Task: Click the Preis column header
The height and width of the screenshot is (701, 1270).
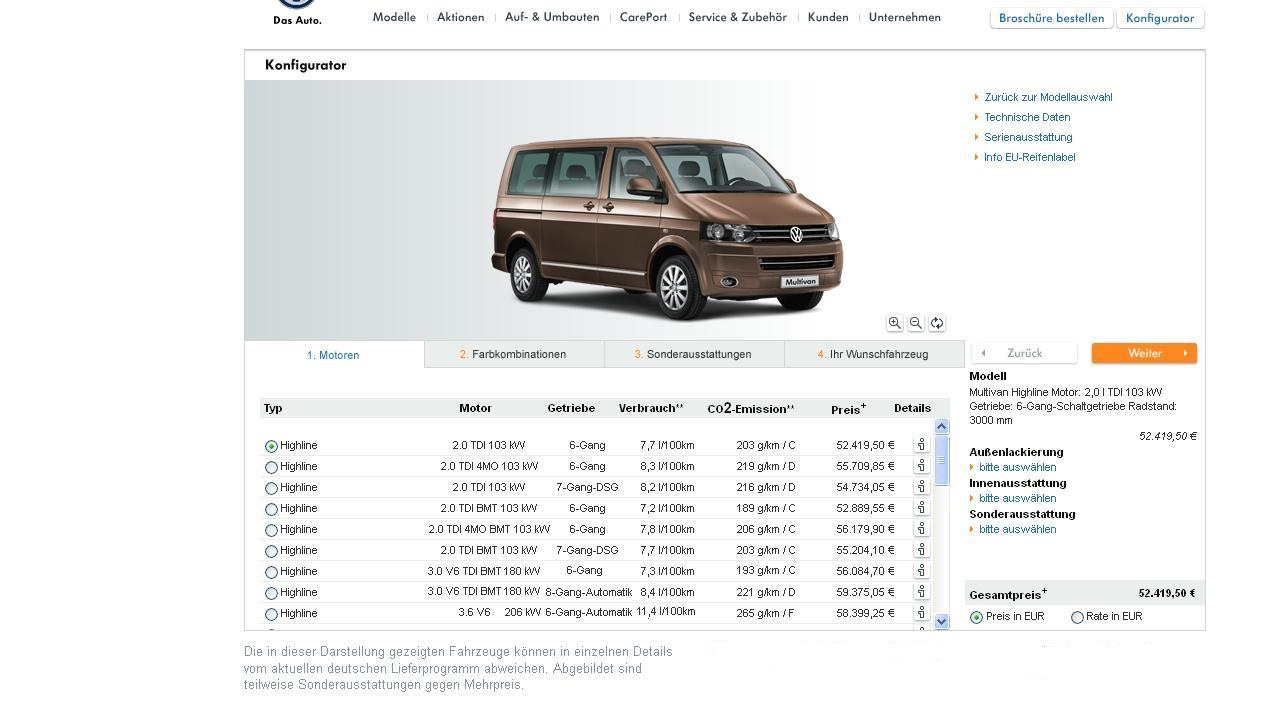Action: click(x=848, y=409)
